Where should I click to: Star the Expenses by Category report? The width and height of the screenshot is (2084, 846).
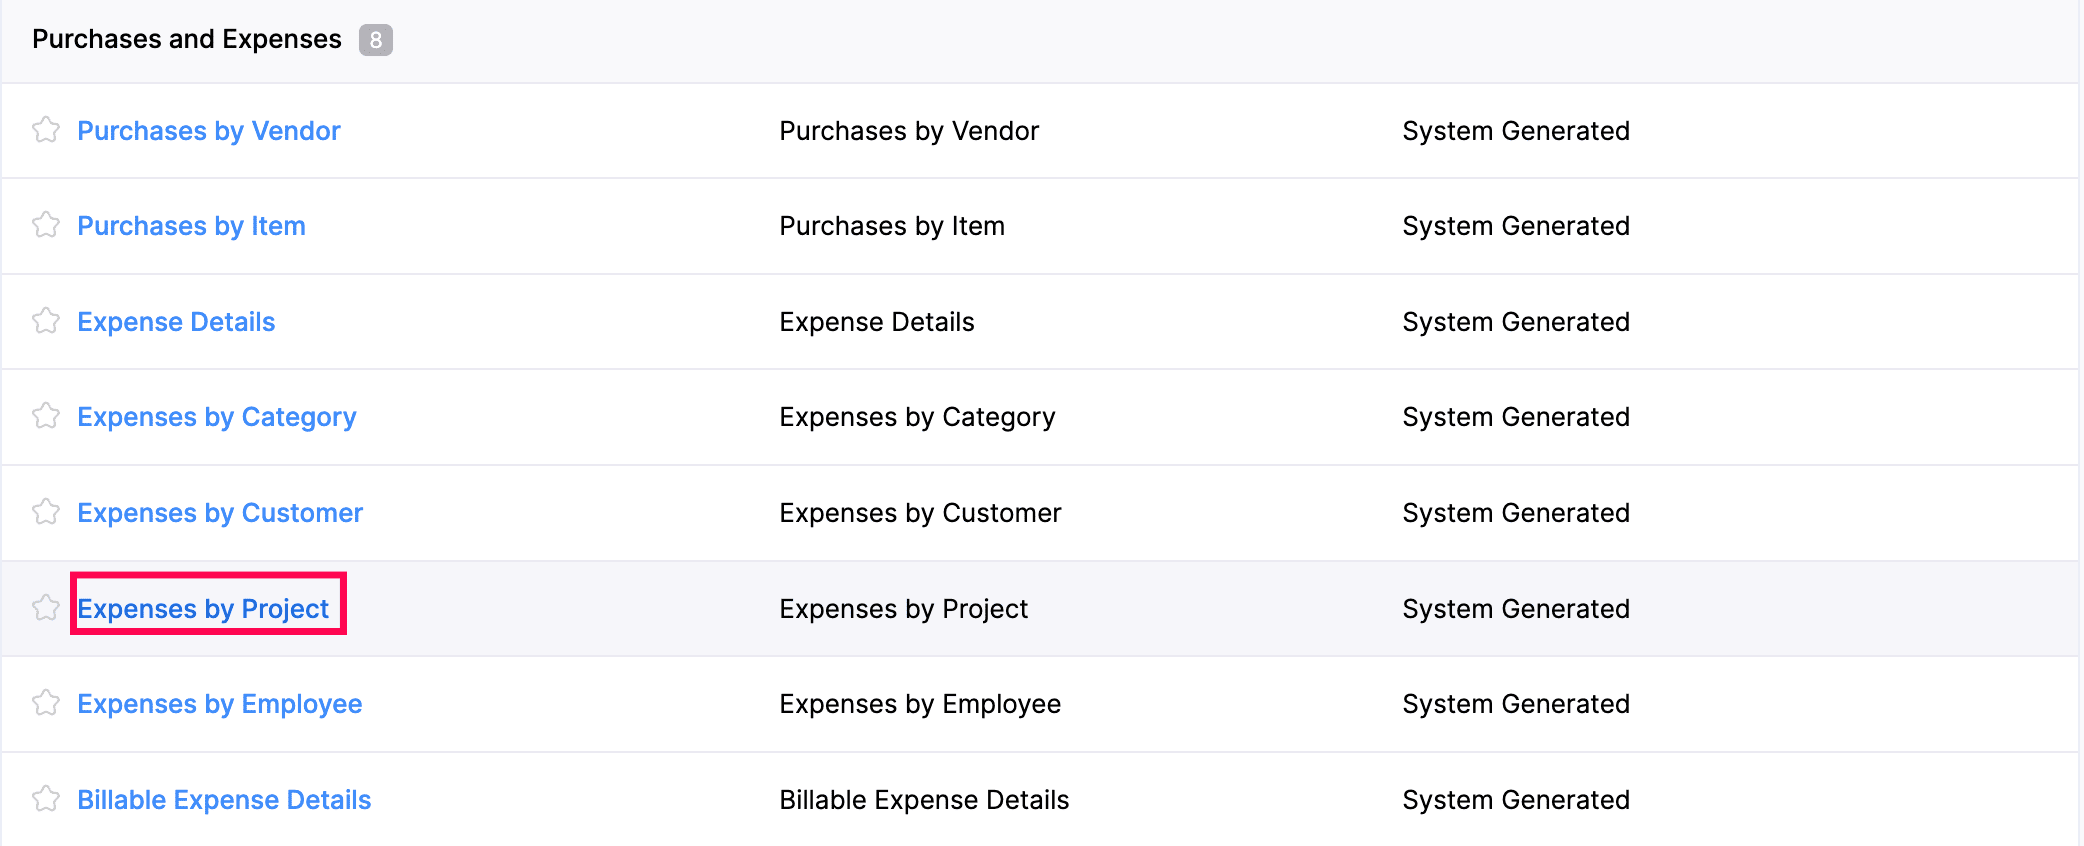tap(46, 416)
